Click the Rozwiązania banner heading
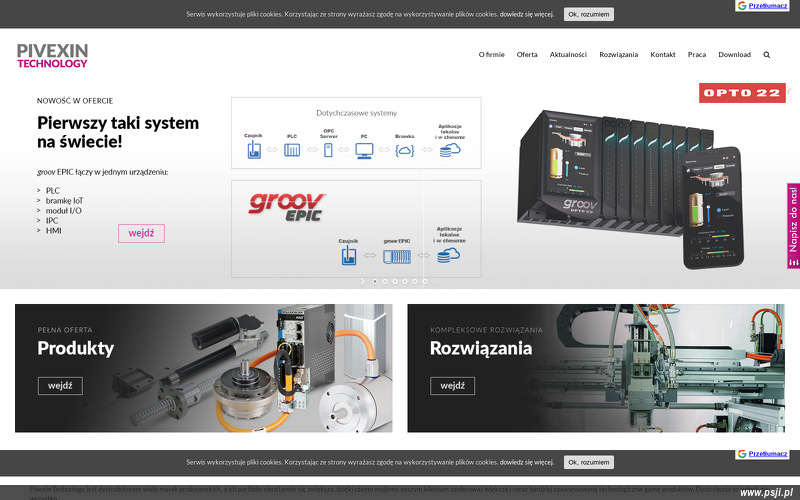The width and height of the screenshot is (800, 500). click(481, 348)
